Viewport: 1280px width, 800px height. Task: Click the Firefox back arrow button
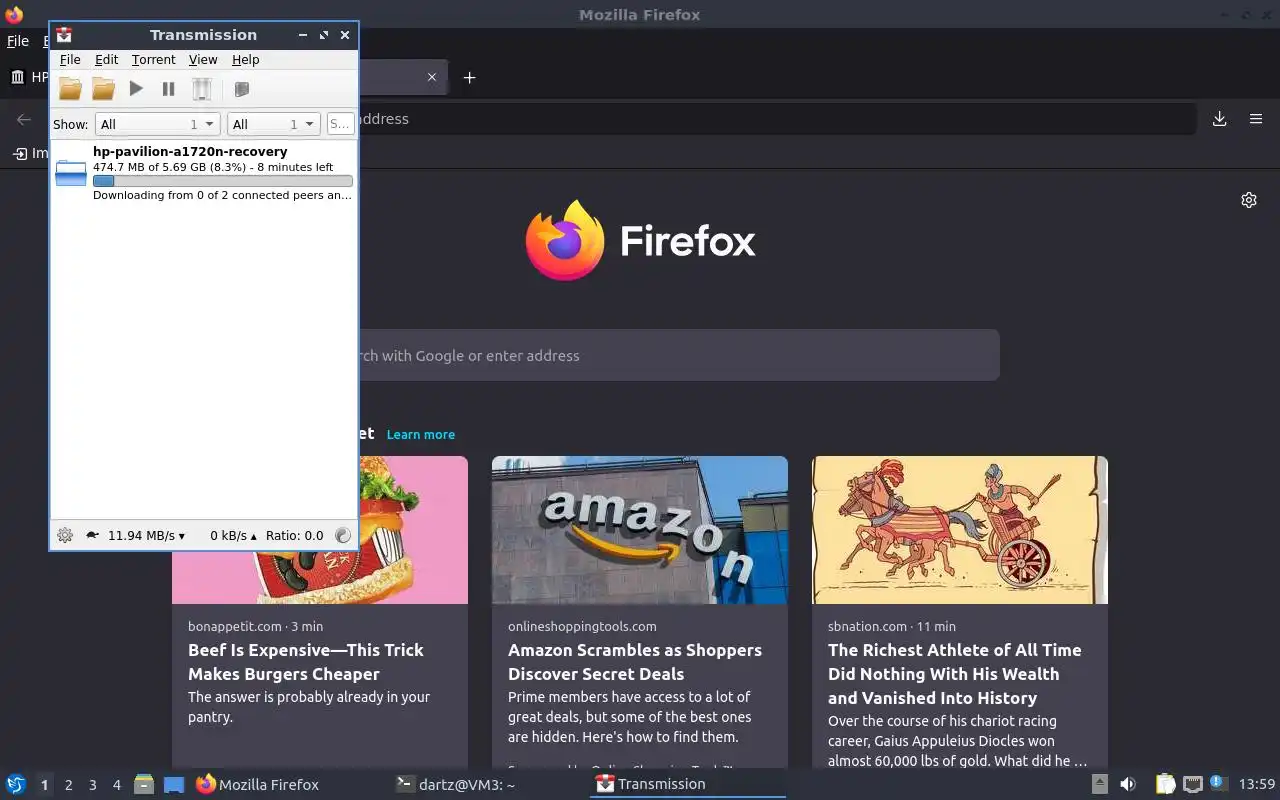pyautogui.click(x=24, y=119)
